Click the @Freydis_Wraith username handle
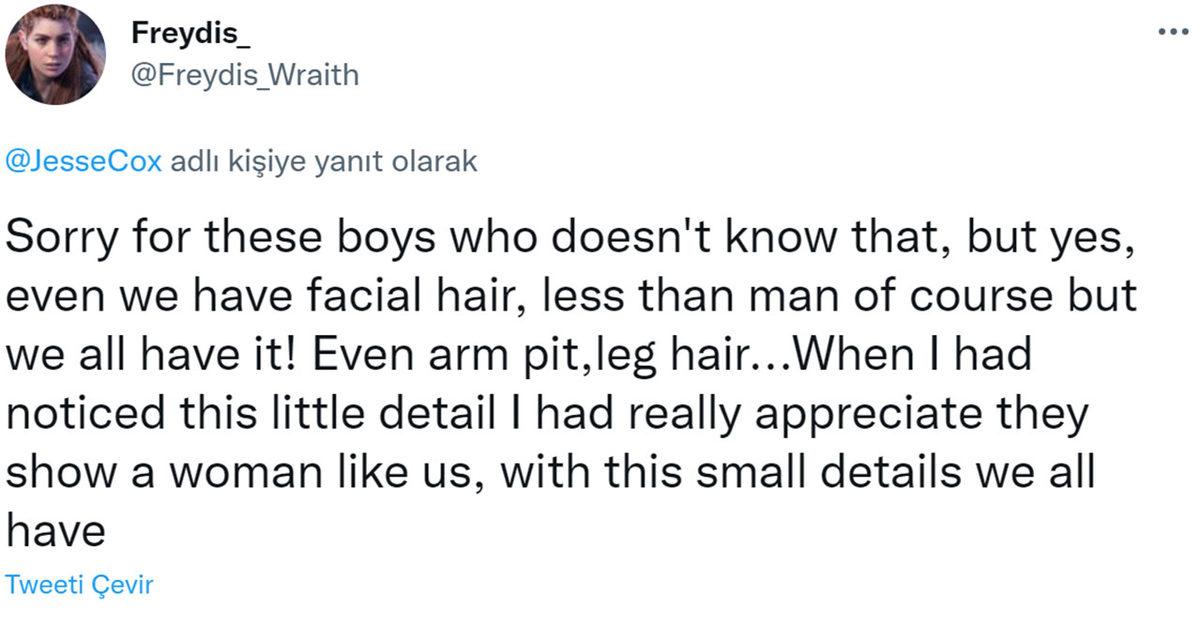1200x624 pixels. [x=244, y=75]
